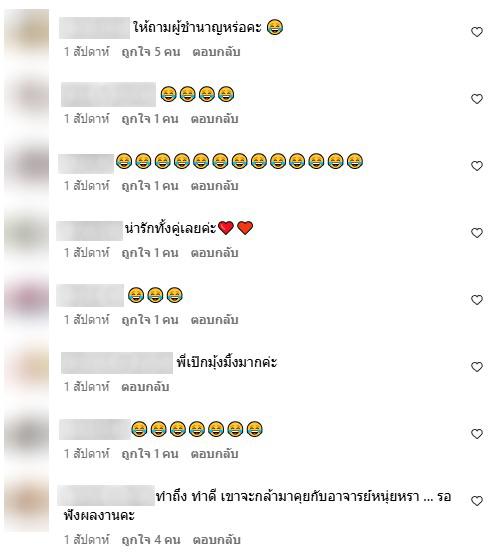Like the 'ทำถึง ทำดี' comment

tap(477, 501)
